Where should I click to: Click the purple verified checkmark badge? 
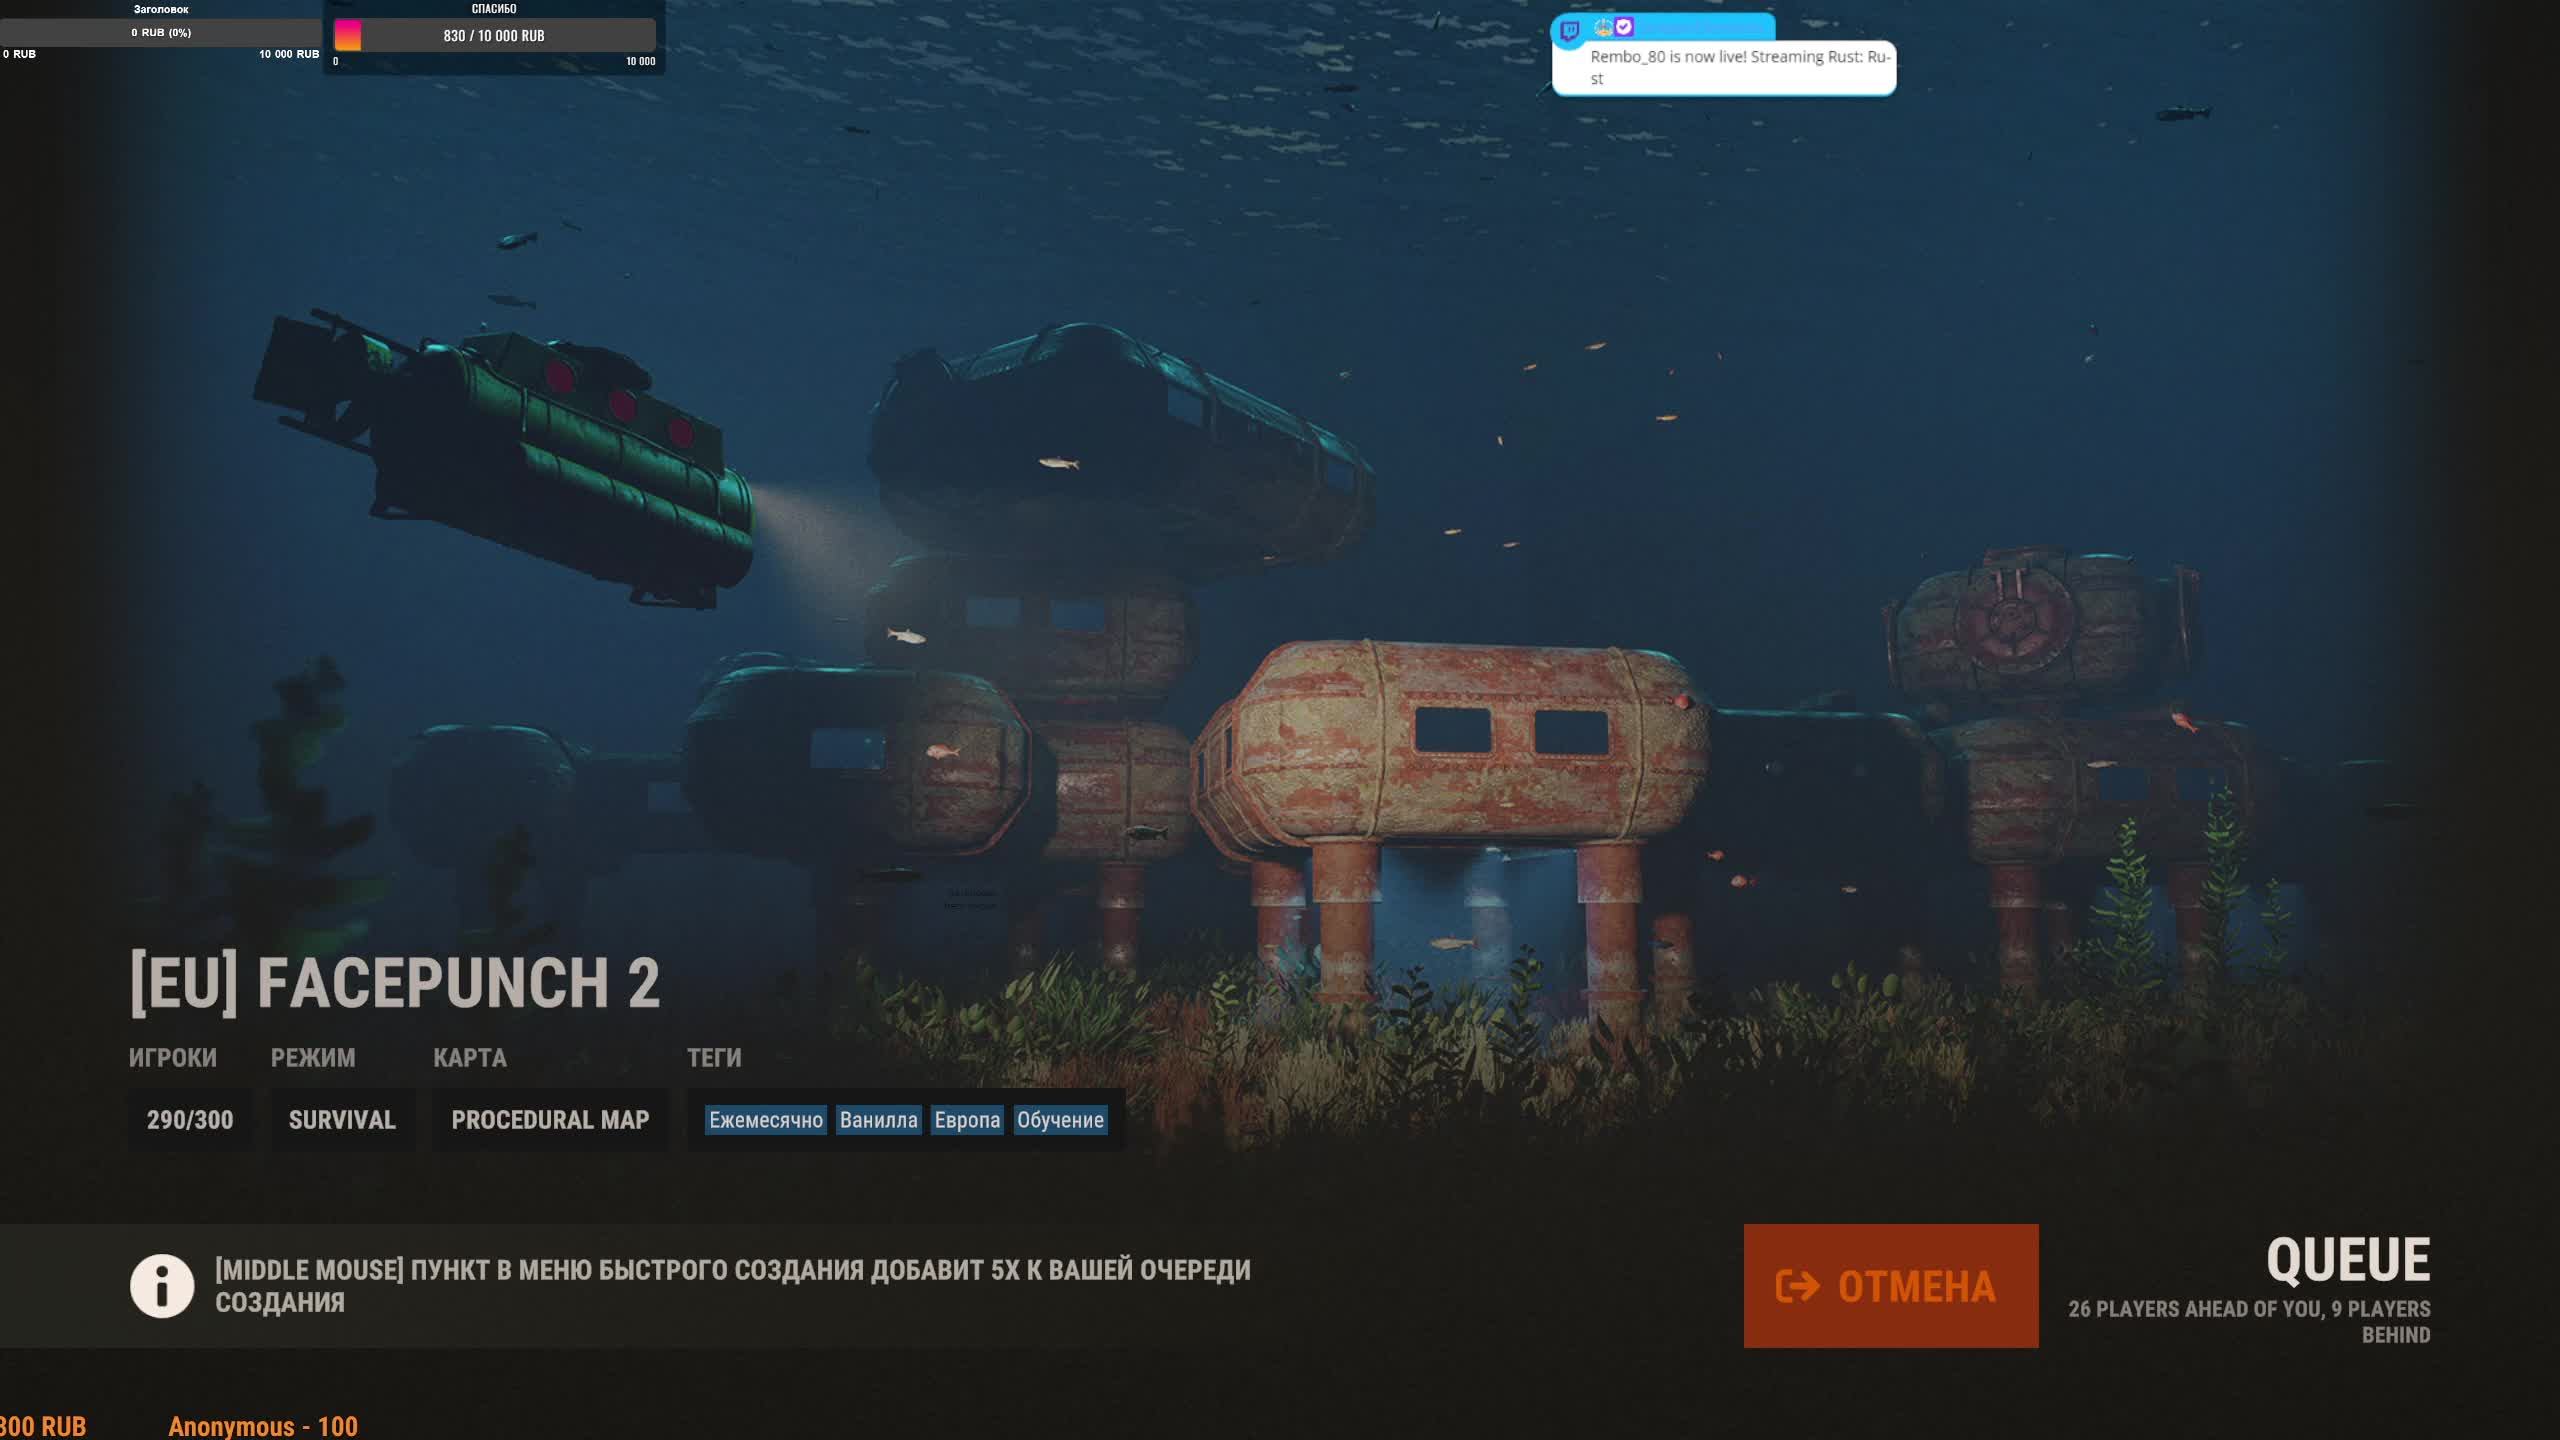1624,27
